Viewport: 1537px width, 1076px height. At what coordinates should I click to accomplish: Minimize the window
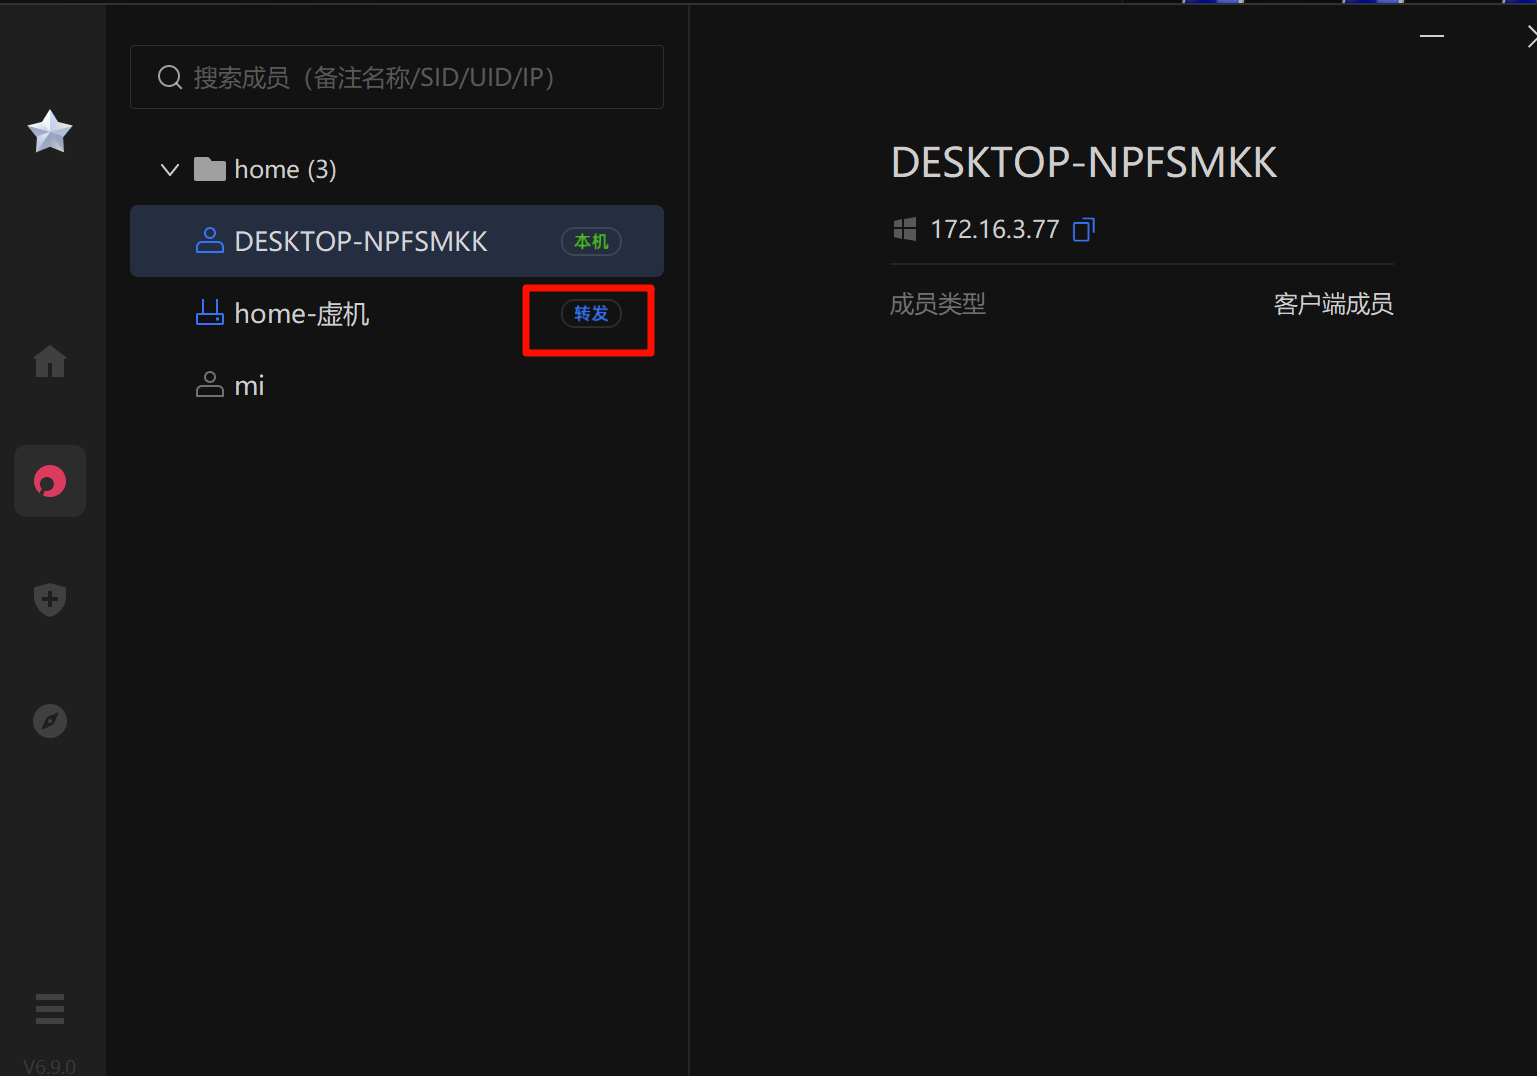pyautogui.click(x=1432, y=36)
